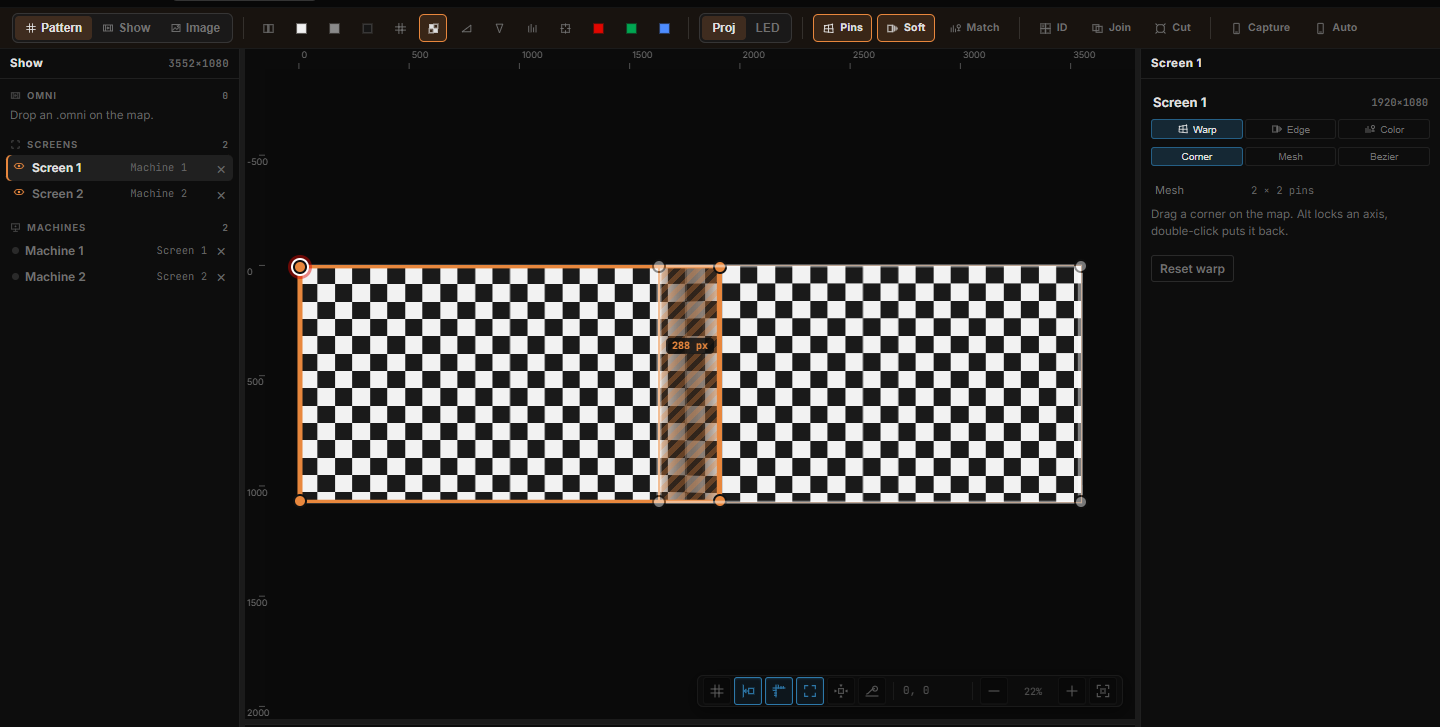The width and height of the screenshot is (1440, 727).
Task: Choose the color bars pattern icon
Action: 532,28
